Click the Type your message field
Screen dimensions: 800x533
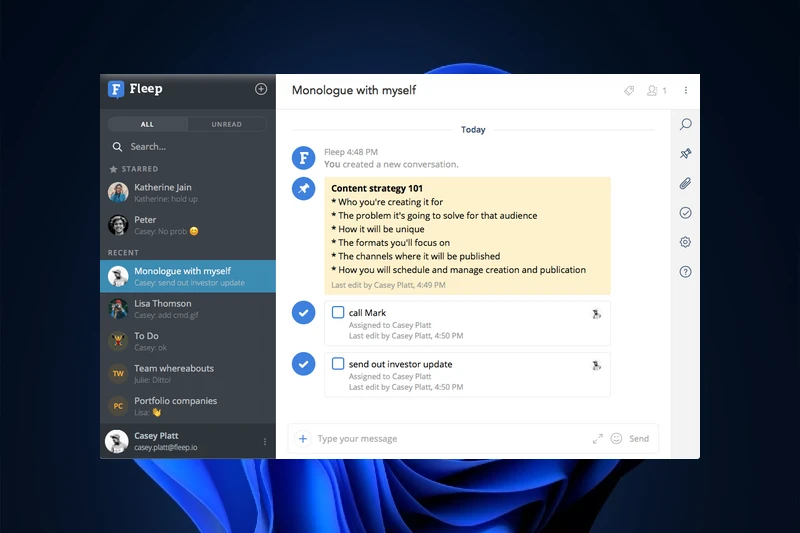tap(450, 439)
